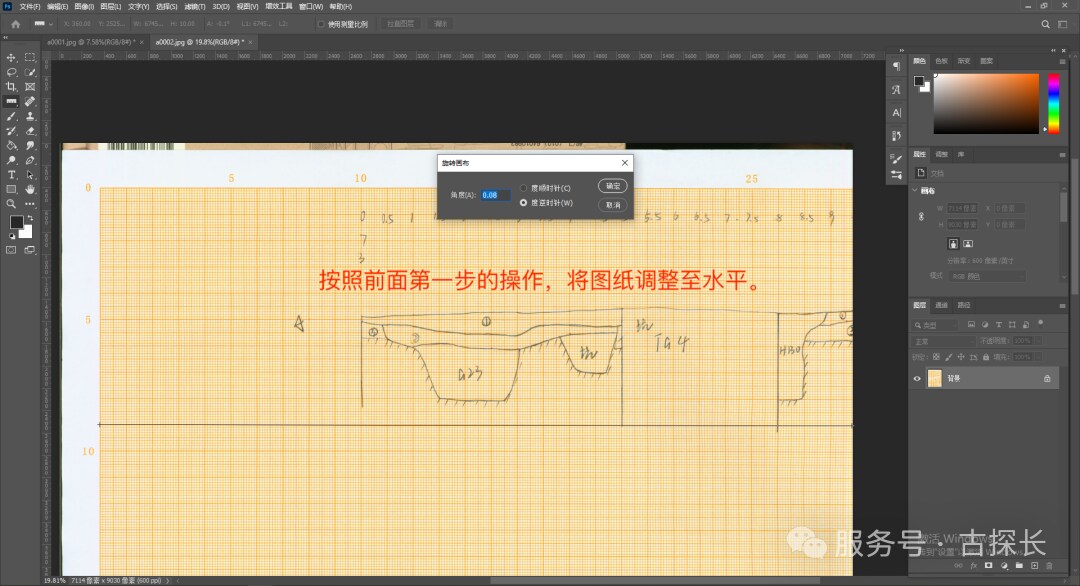Open the Paragraph panel icon
This screenshot has width=1080, height=586.
click(x=896, y=66)
